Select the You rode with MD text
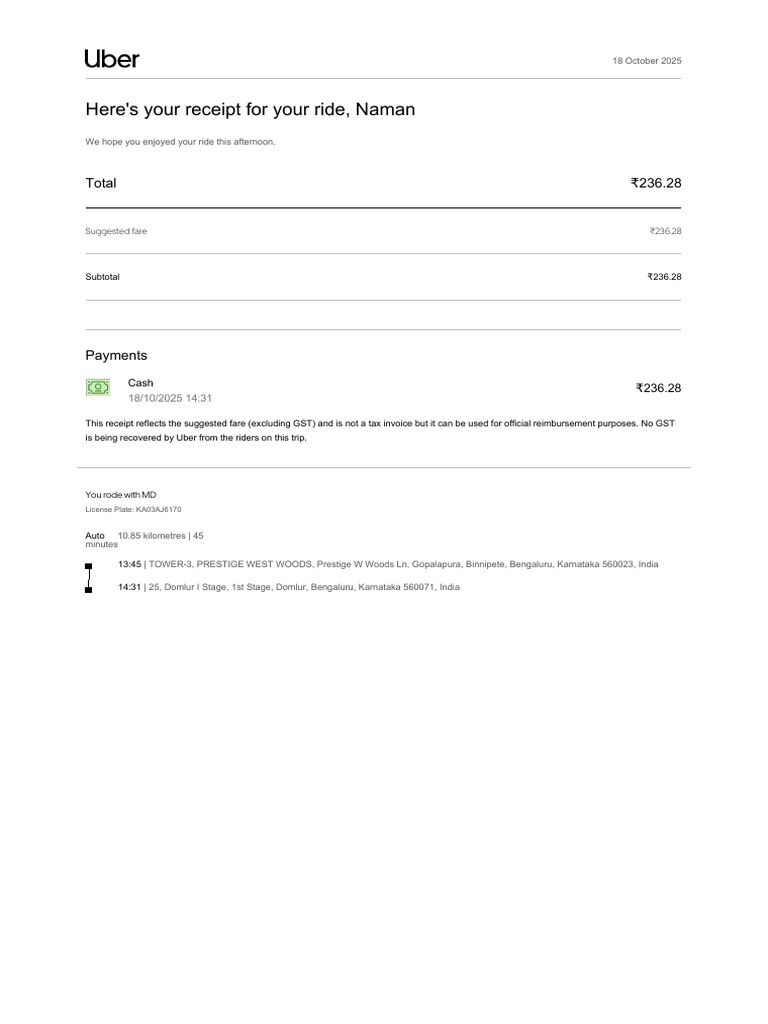This screenshot has width=768, height=1024. pyautogui.click(x=121, y=495)
